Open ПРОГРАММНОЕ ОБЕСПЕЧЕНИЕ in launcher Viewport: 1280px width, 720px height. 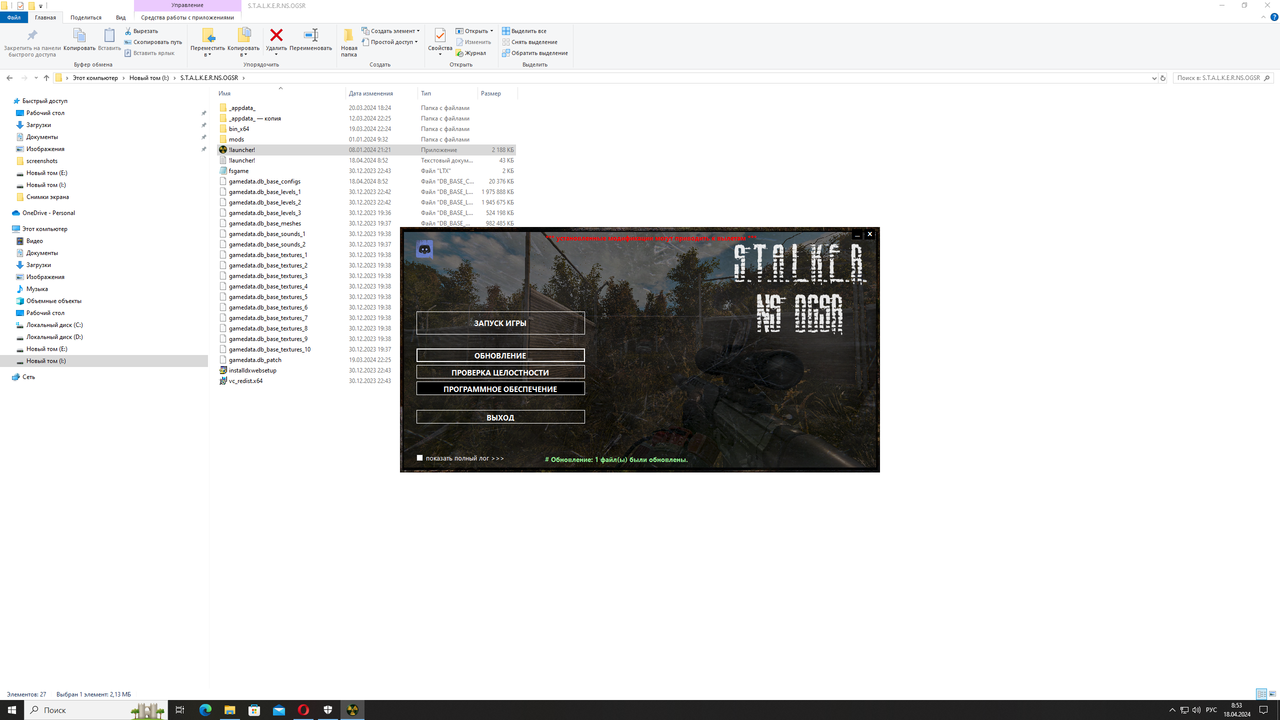click(500, 389)
